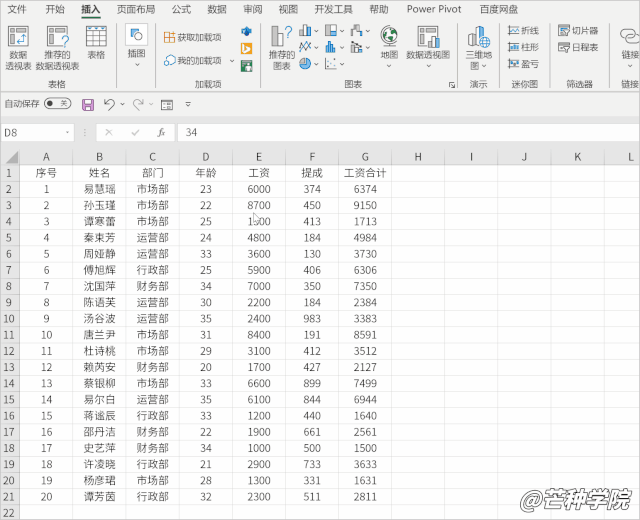Click the Bing Maps add-in icon
Screen dimensions: 640x520
coord(246,49)
